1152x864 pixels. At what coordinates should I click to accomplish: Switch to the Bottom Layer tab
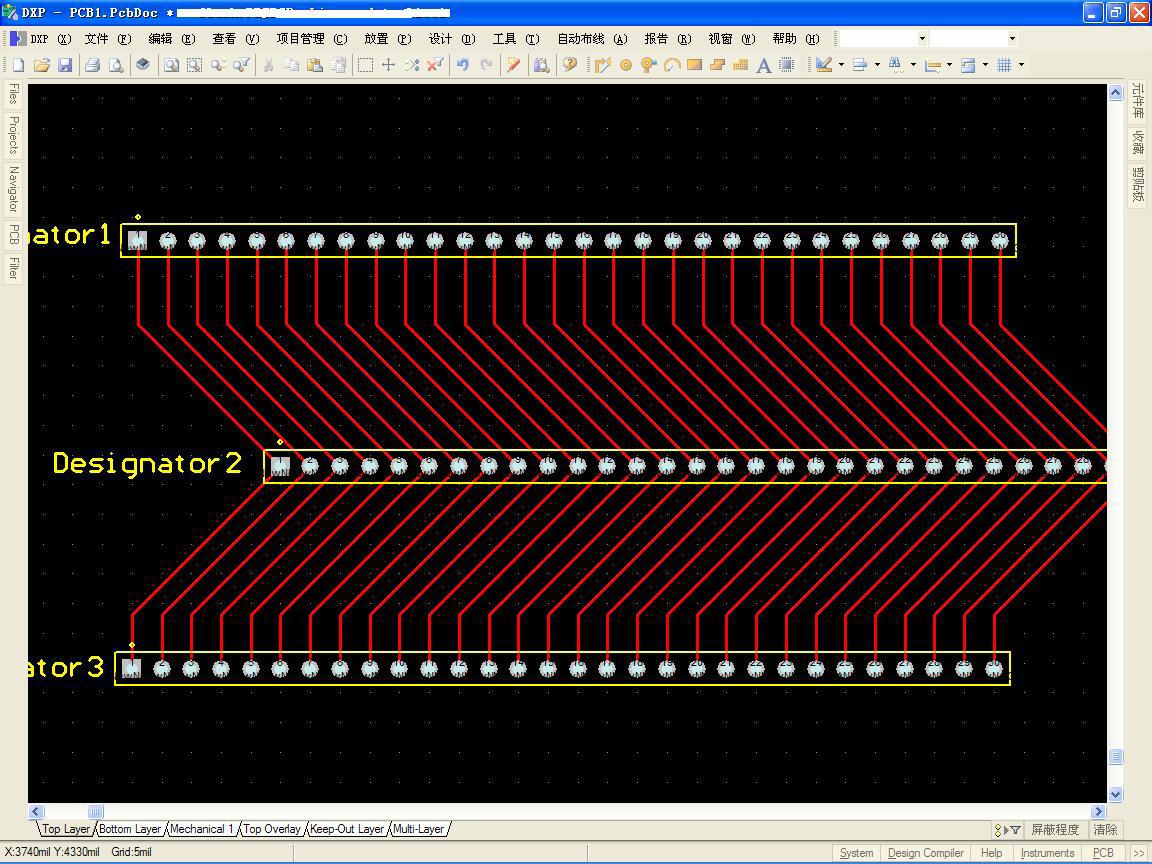point(130,829)
